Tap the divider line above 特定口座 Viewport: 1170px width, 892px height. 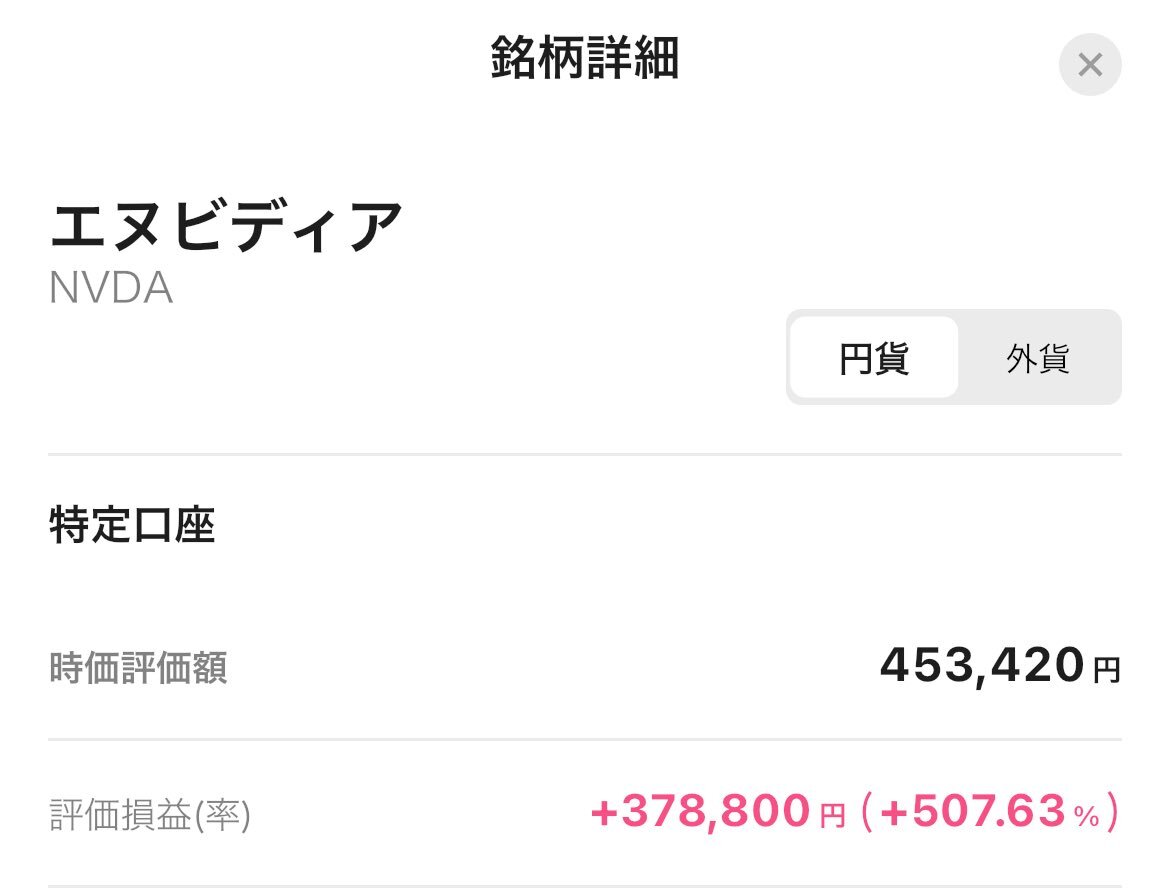(585, 454)
